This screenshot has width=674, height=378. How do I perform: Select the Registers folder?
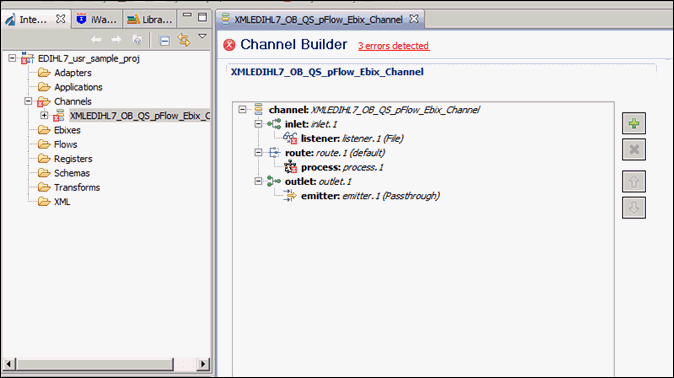[73, 159]
